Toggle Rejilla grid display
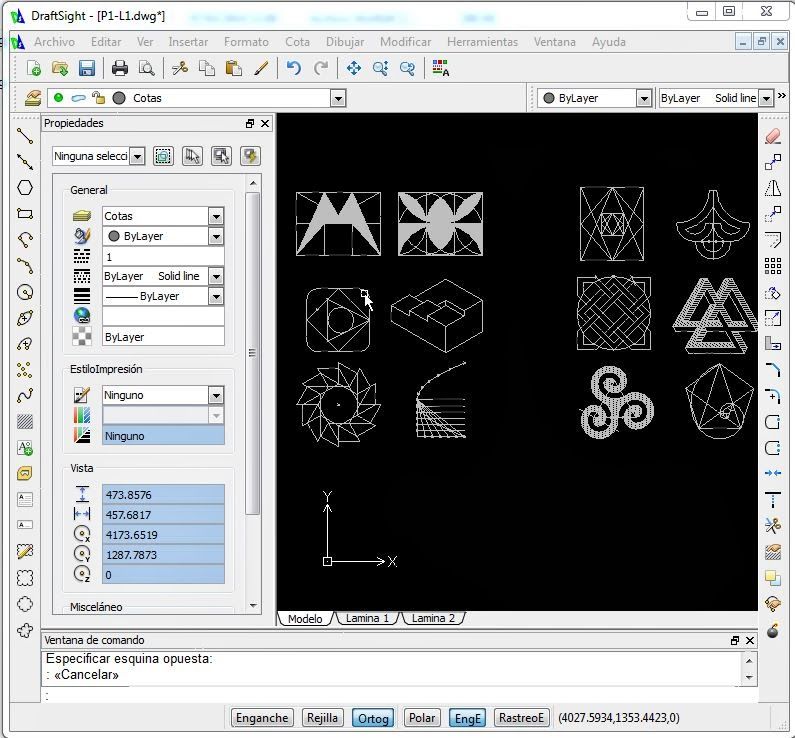 coord(322,717)
